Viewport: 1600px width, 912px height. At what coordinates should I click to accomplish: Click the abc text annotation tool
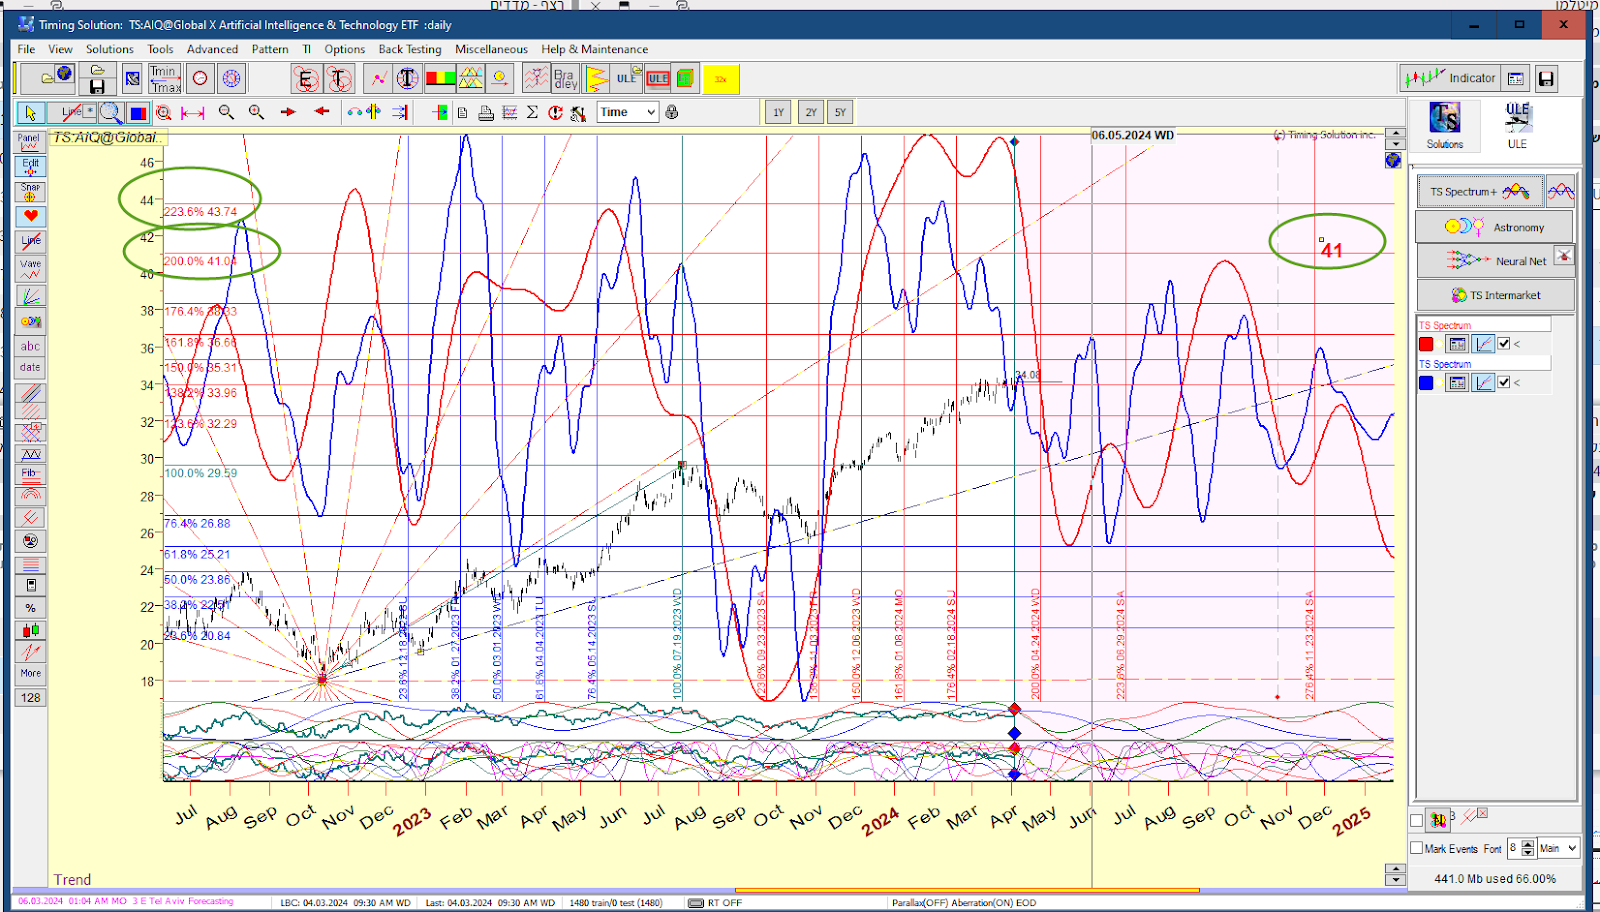point(31,346)
